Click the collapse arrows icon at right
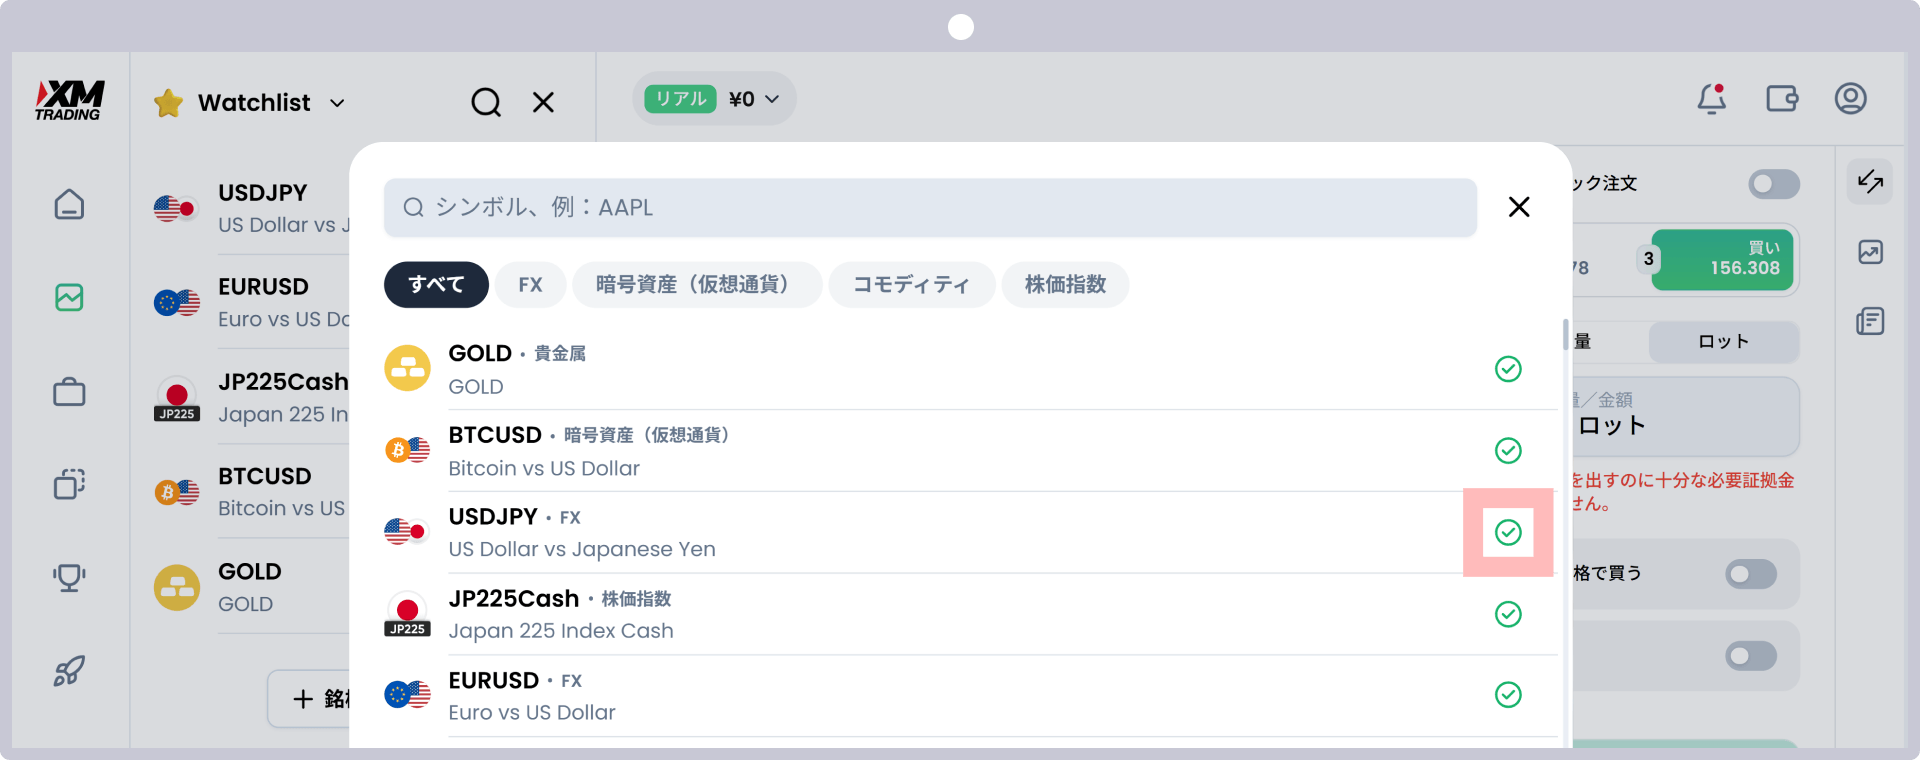Viewport: 1920px width, 760px height. click(x=1870, y=182)
